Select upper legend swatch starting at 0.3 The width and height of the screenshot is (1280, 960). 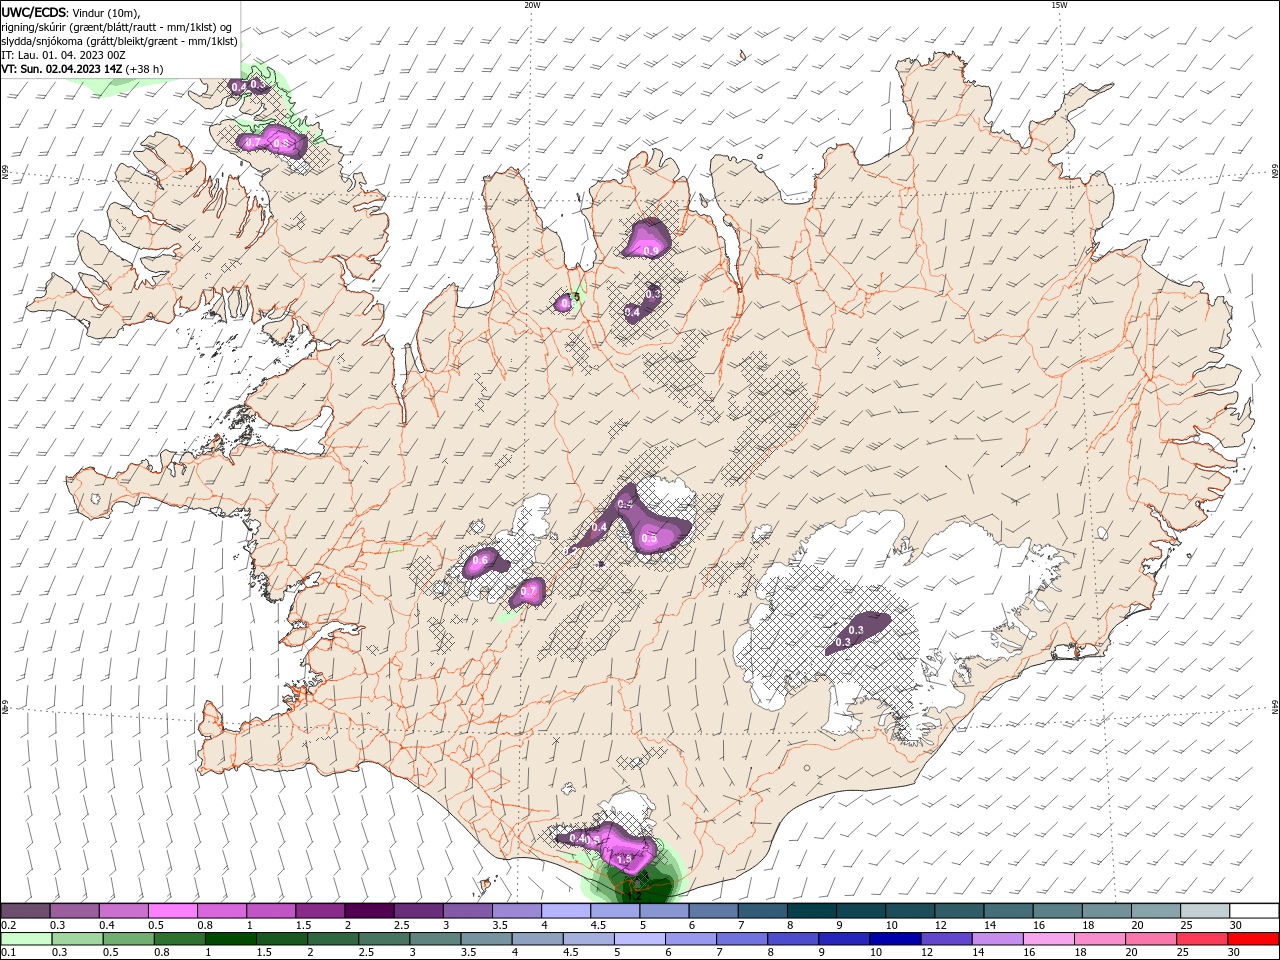[x=75, y=911]
